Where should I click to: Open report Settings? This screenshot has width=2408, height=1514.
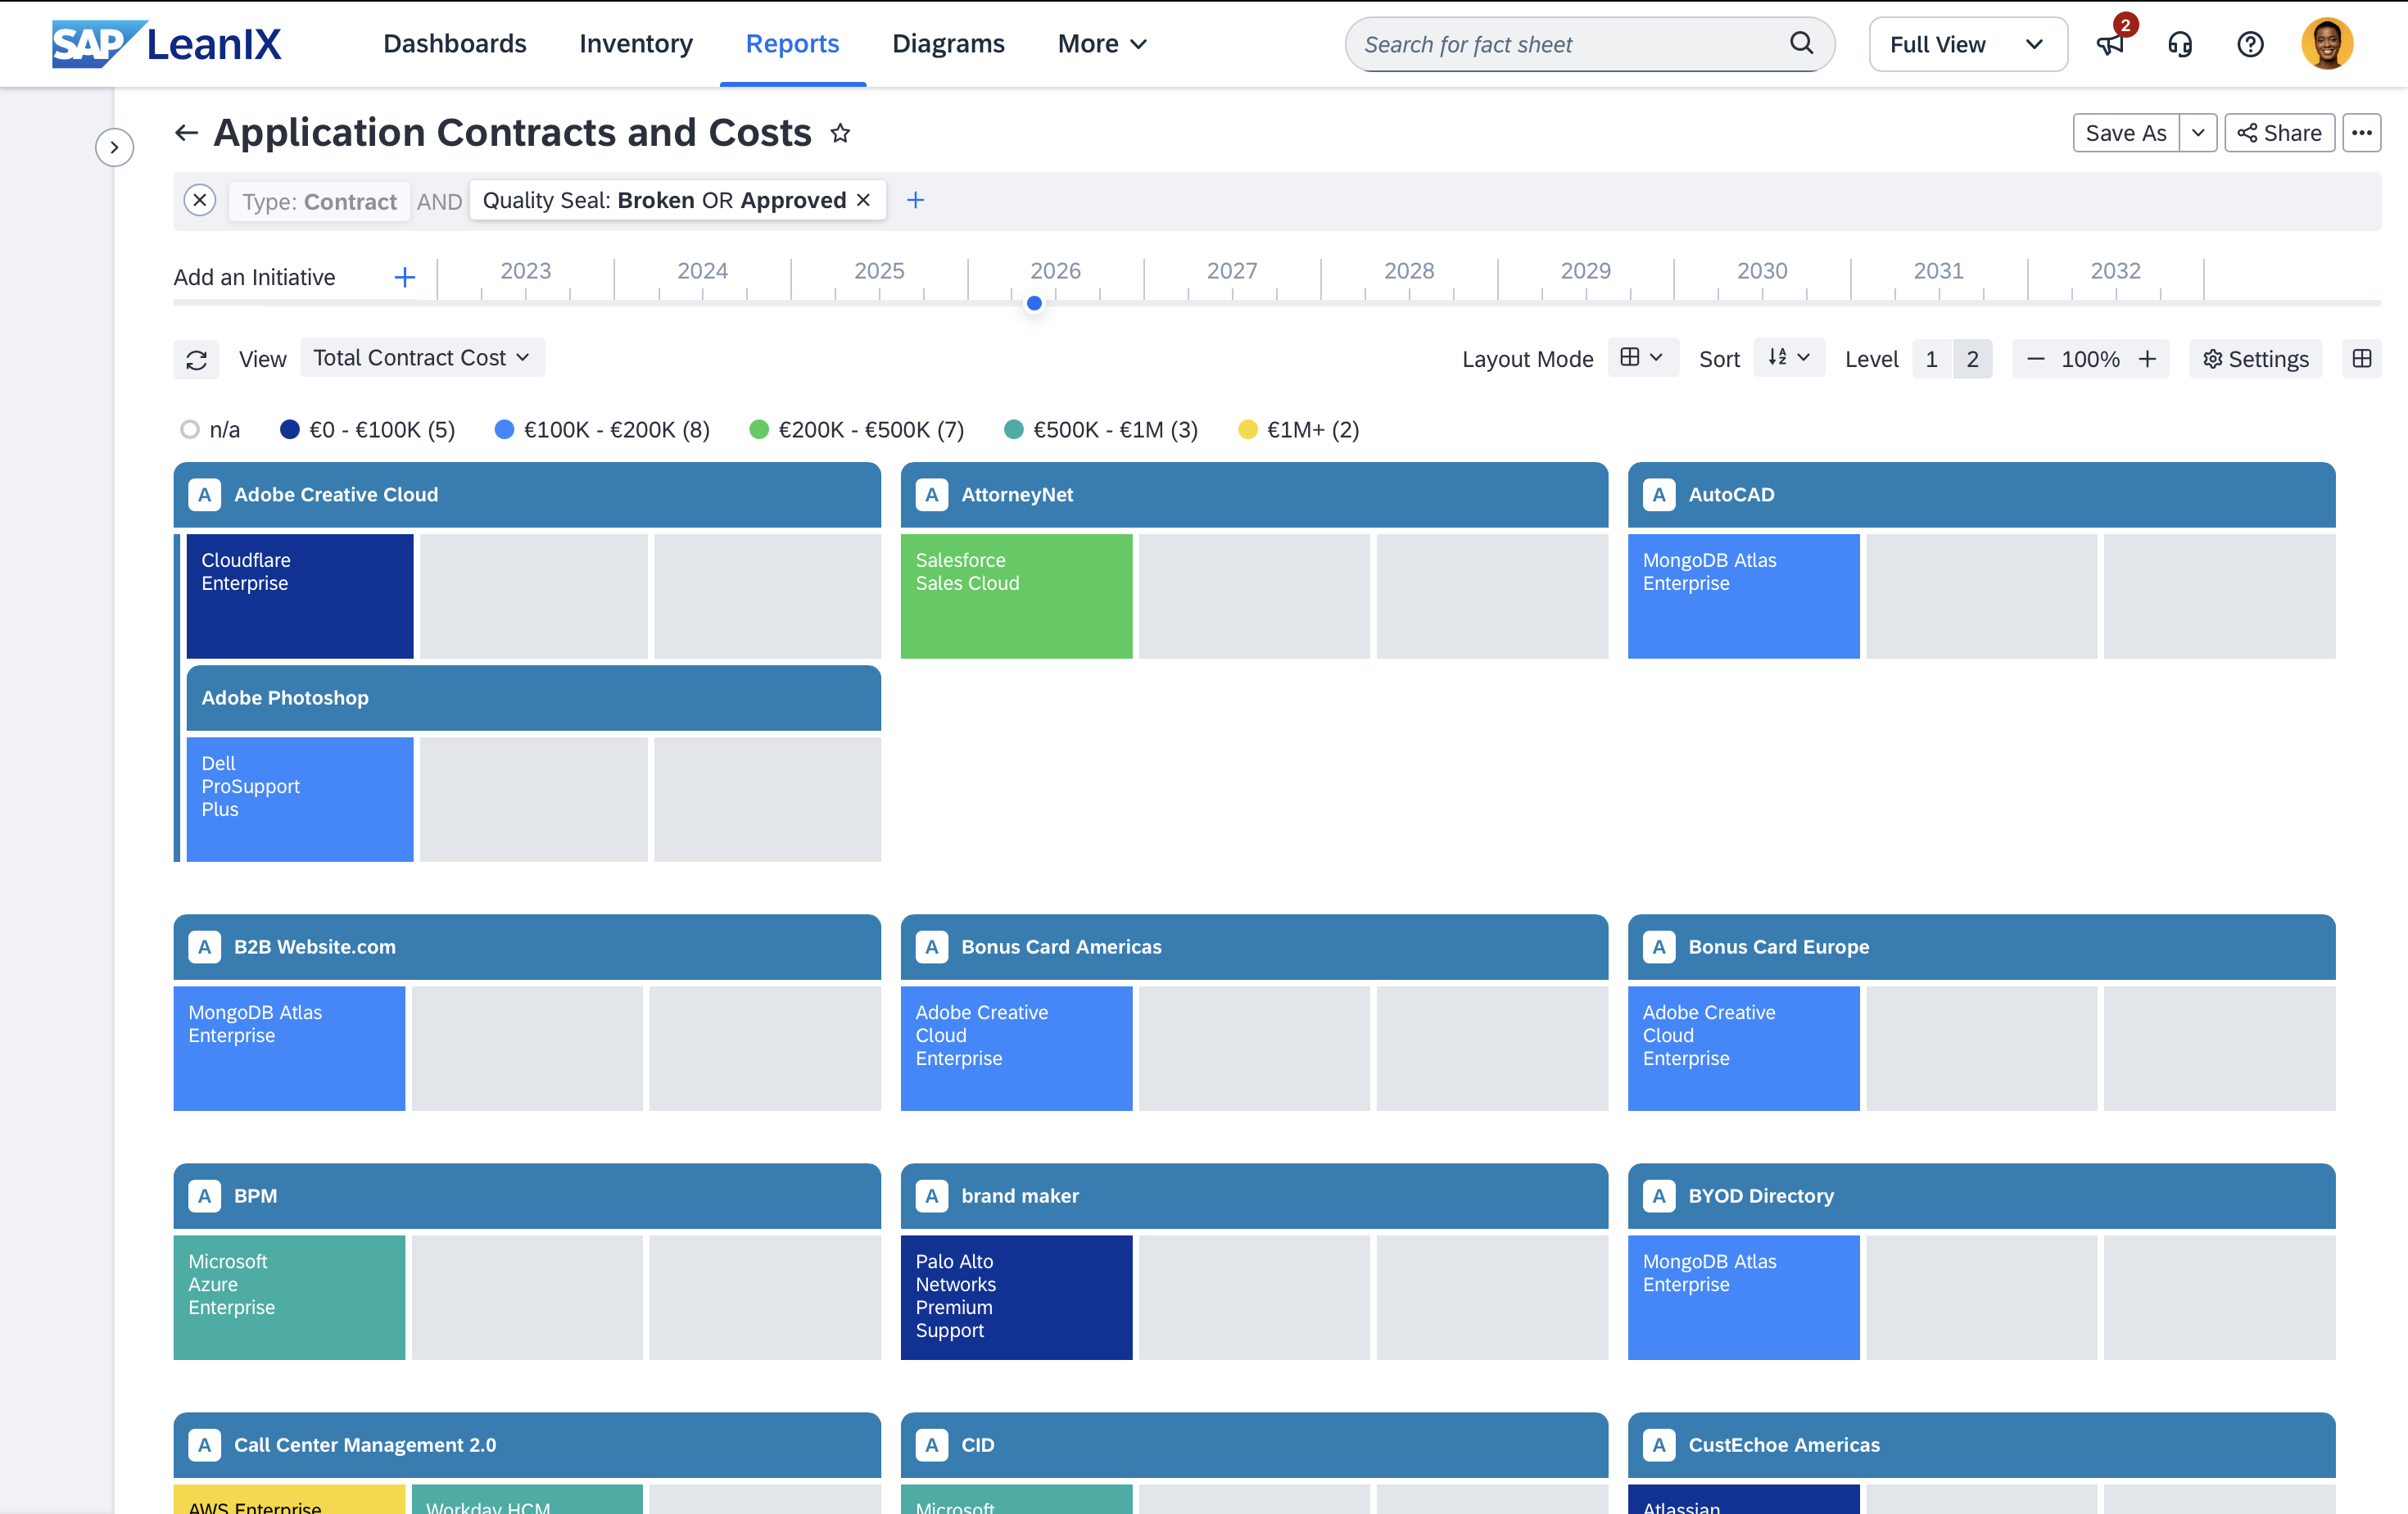click(x=2255, y=359)
